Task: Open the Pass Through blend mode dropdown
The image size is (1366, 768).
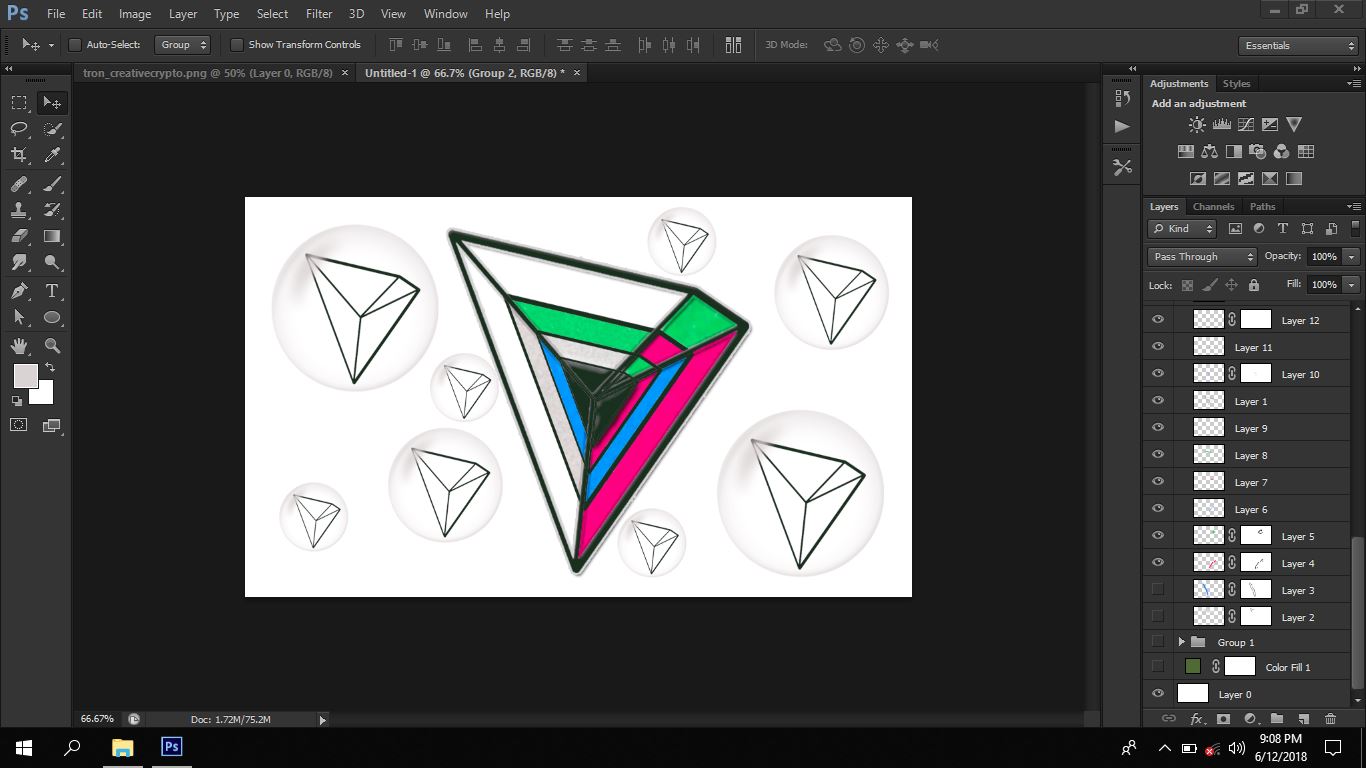Action: pos(1202,257)
